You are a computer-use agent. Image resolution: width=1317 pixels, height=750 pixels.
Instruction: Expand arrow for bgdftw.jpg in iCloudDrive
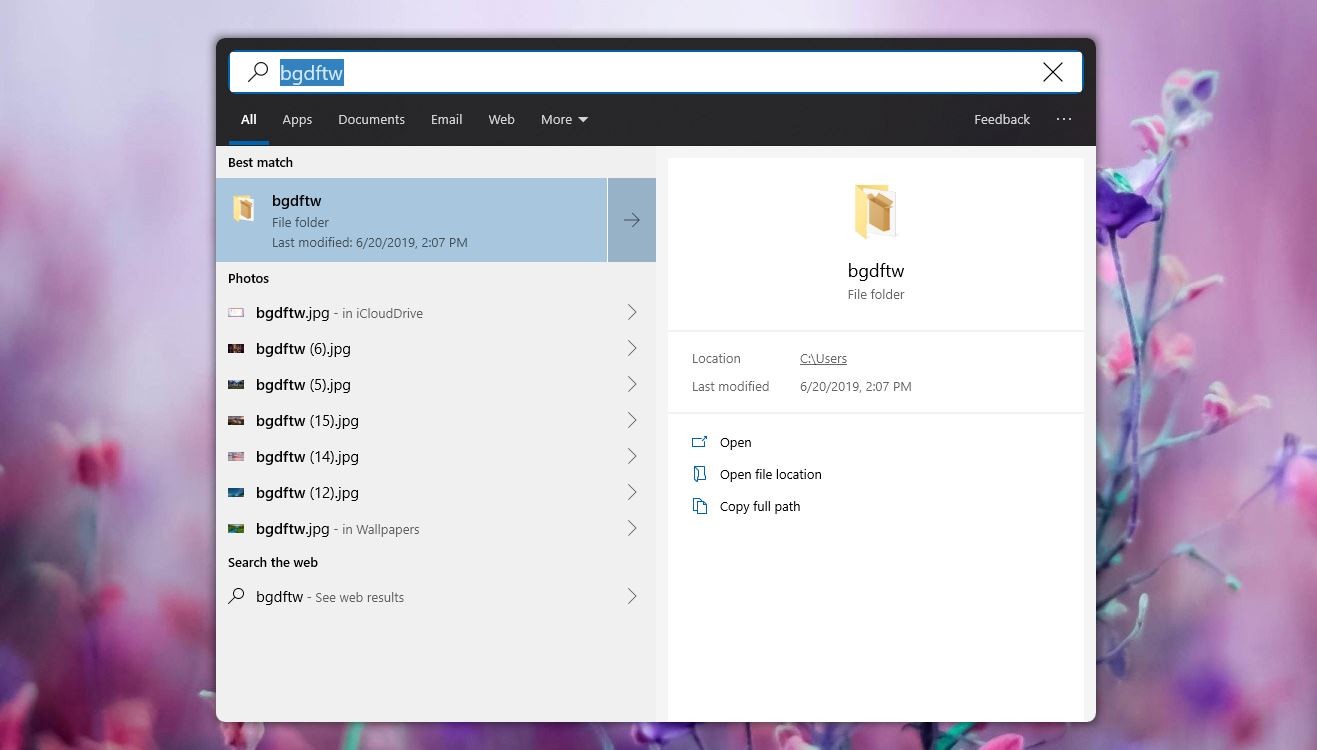(x=632, y=313)
